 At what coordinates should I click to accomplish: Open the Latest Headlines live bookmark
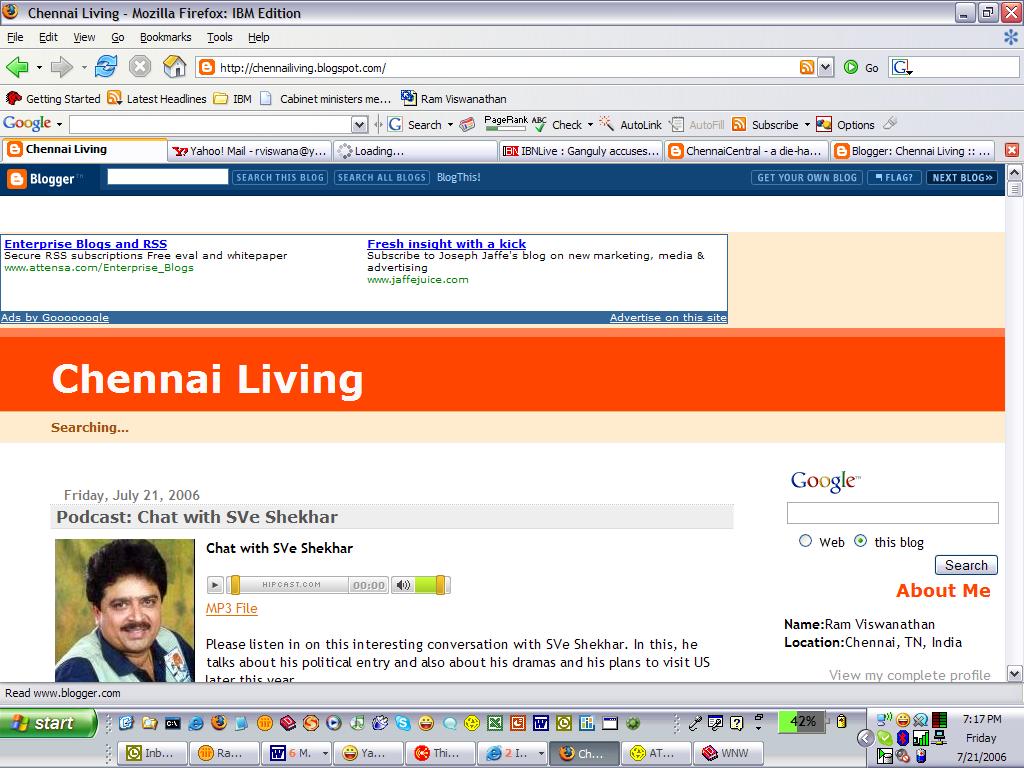[157, 99]
